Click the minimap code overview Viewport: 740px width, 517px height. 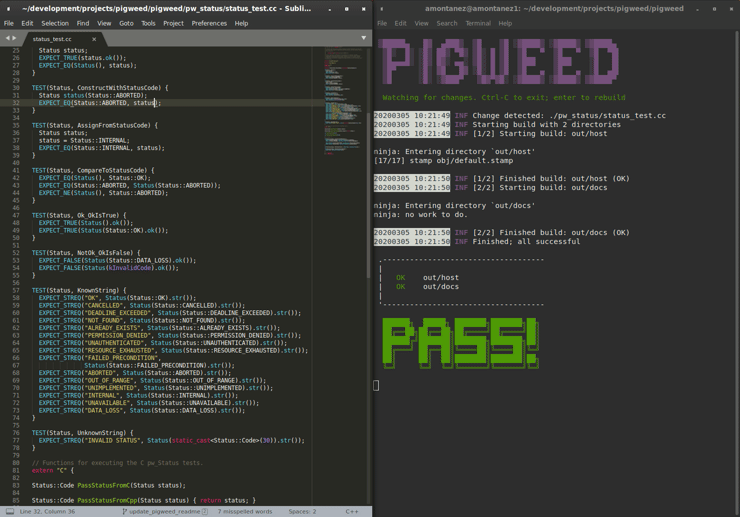(345, 100)
